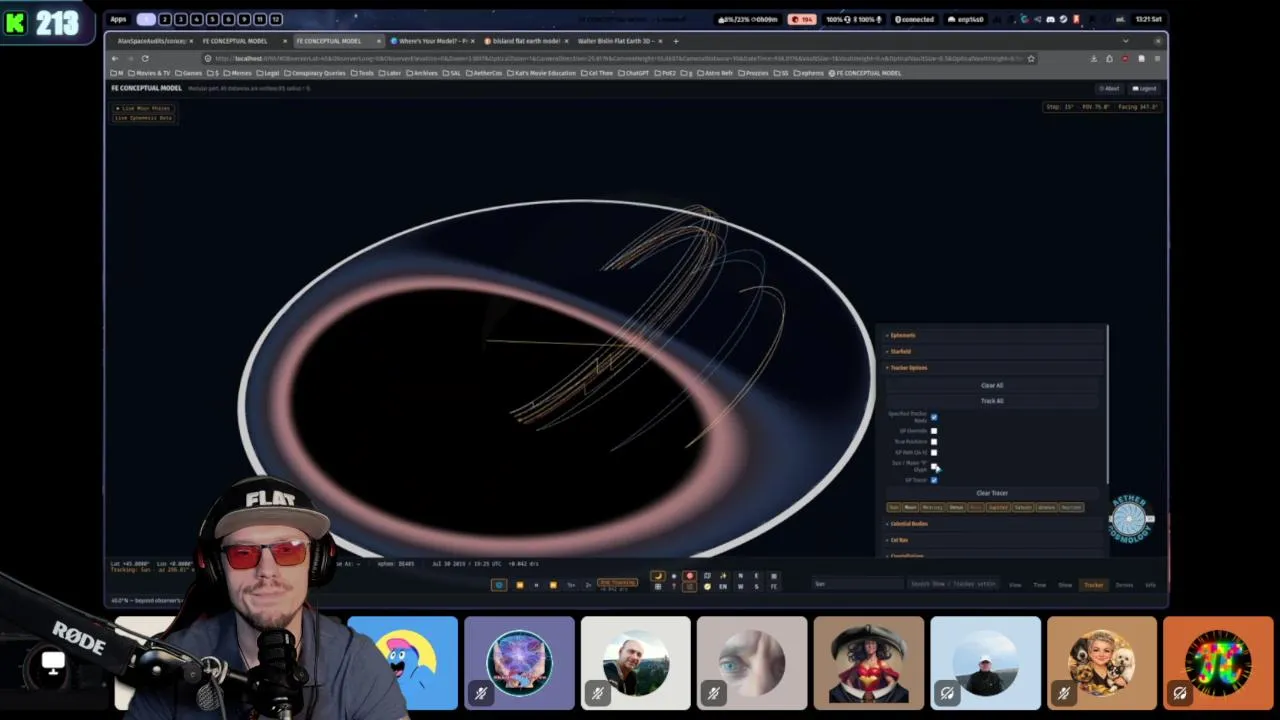Open a new browser tab with plus
The width and height of the screenshot is (1280, 720).
(x=676, y=41)
